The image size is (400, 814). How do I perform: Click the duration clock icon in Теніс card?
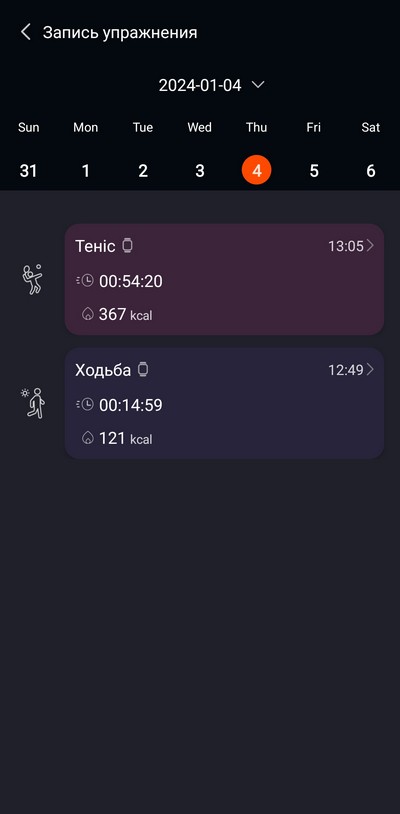[x=85, y=281]
